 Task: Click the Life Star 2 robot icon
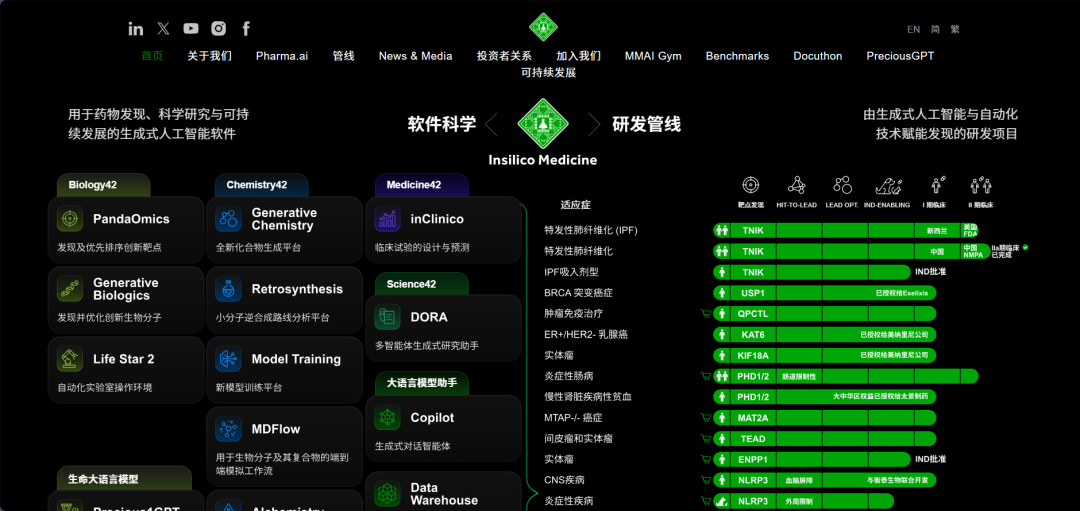pyautogui.click(x=70, y=359)
